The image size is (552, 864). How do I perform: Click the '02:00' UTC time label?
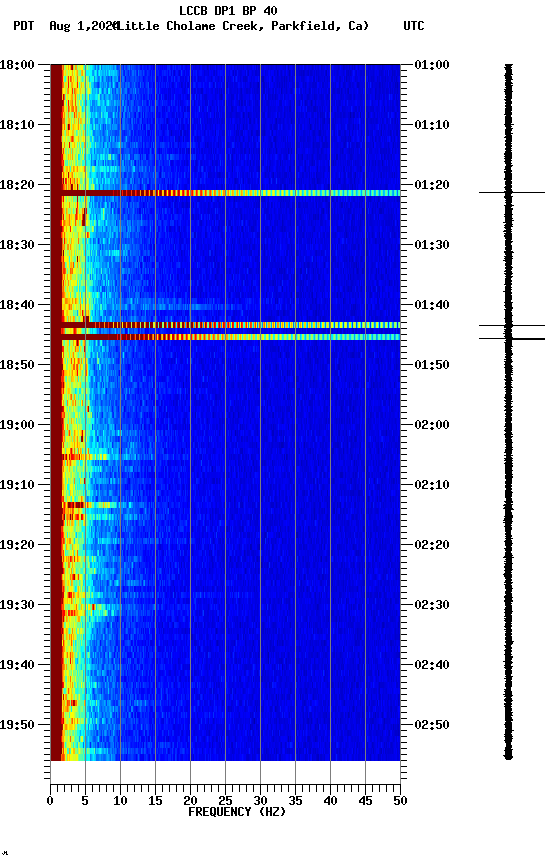[x=432, y=425]
